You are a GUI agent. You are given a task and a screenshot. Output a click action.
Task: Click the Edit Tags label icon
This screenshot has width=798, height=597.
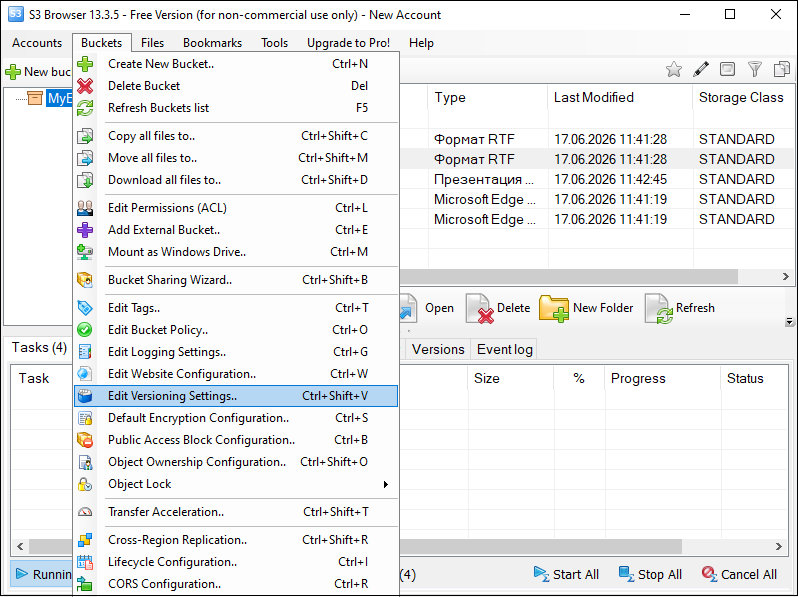(x=85, y=308)
